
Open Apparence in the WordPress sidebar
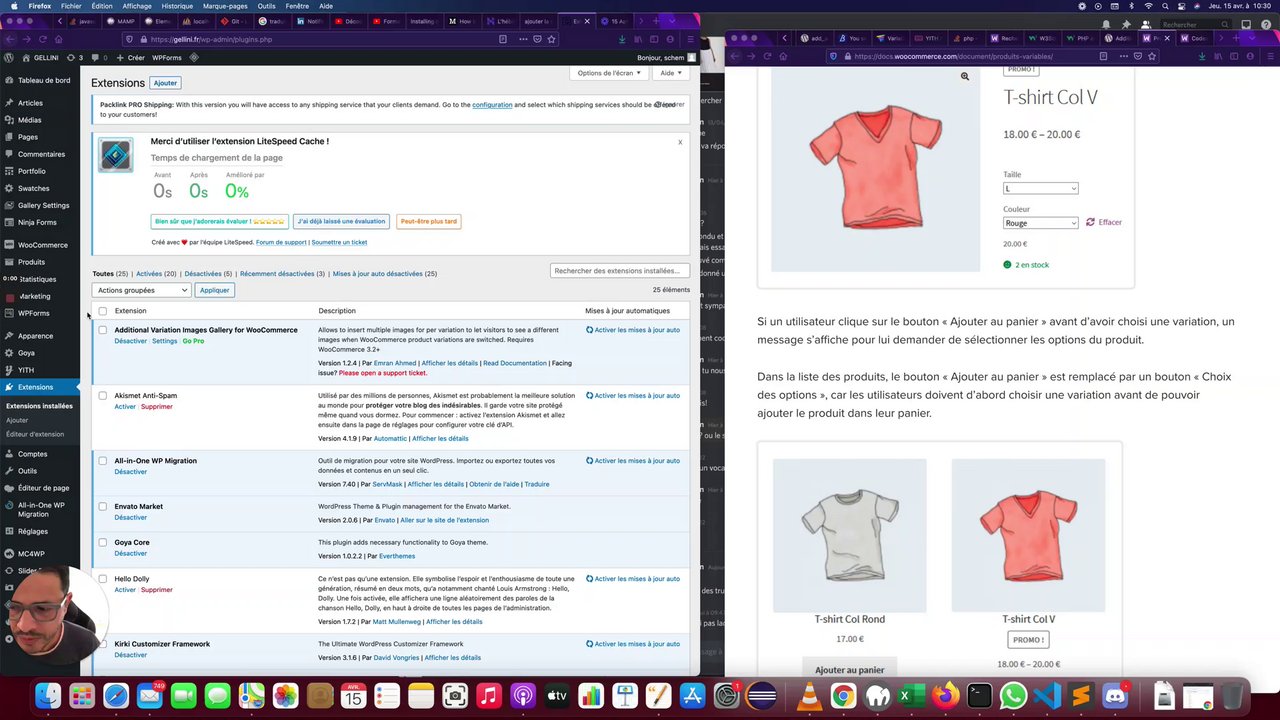click(x=35, y=336)
